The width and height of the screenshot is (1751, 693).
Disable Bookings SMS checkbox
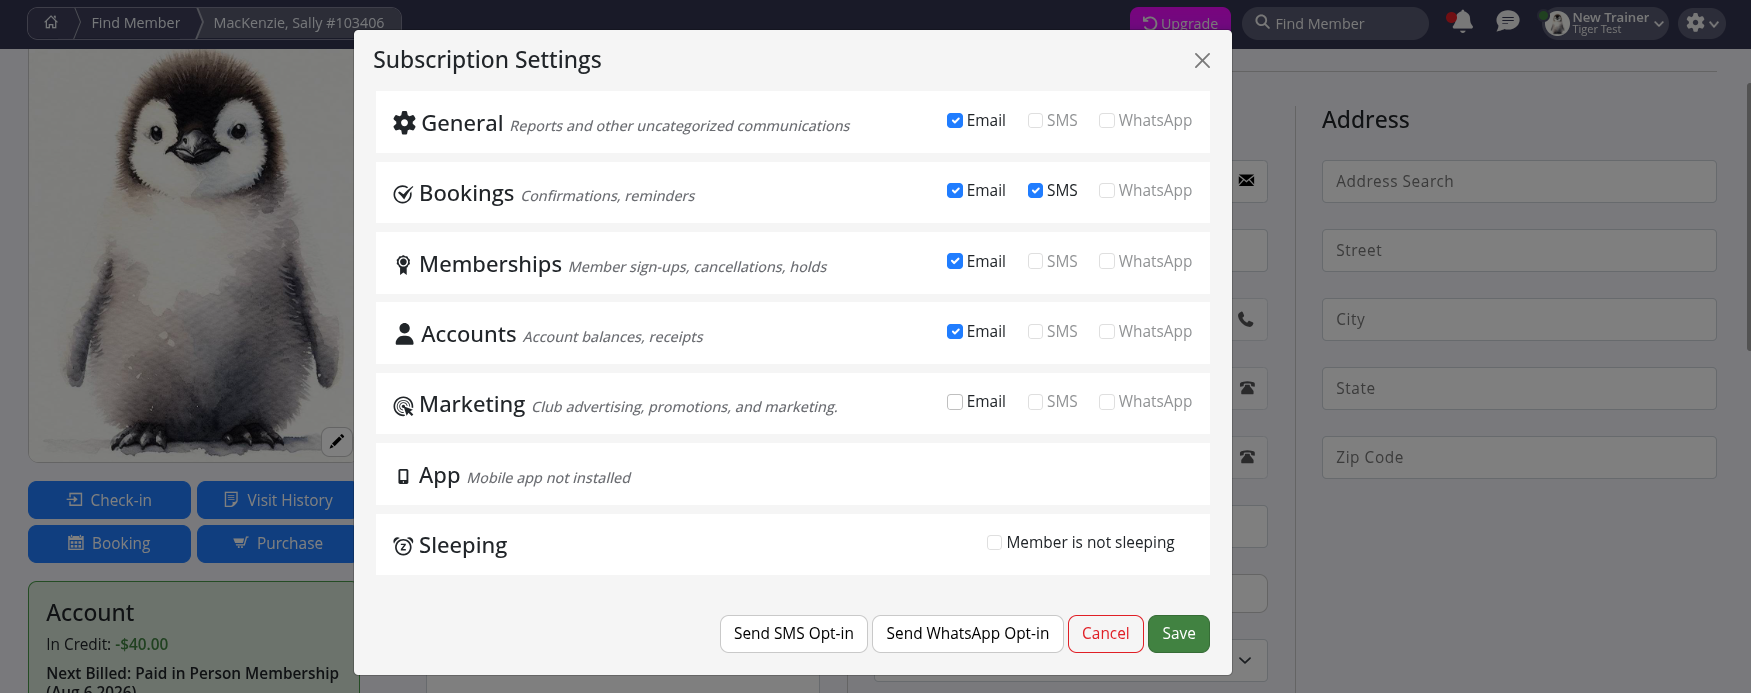tap(1035, 191)
